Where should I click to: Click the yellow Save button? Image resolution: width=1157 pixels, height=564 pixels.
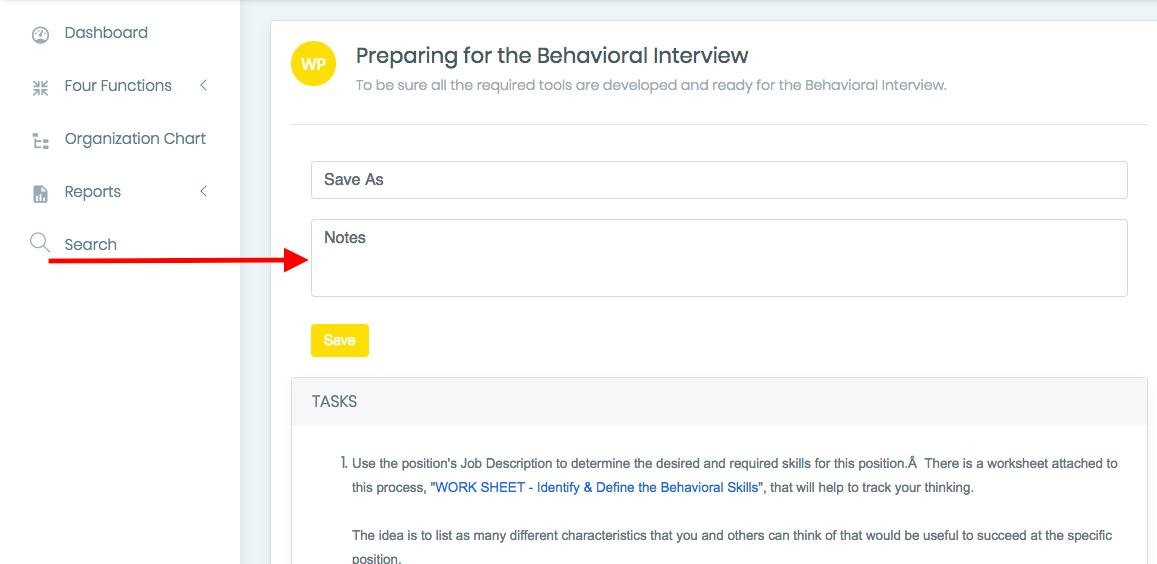coord(339,340)
